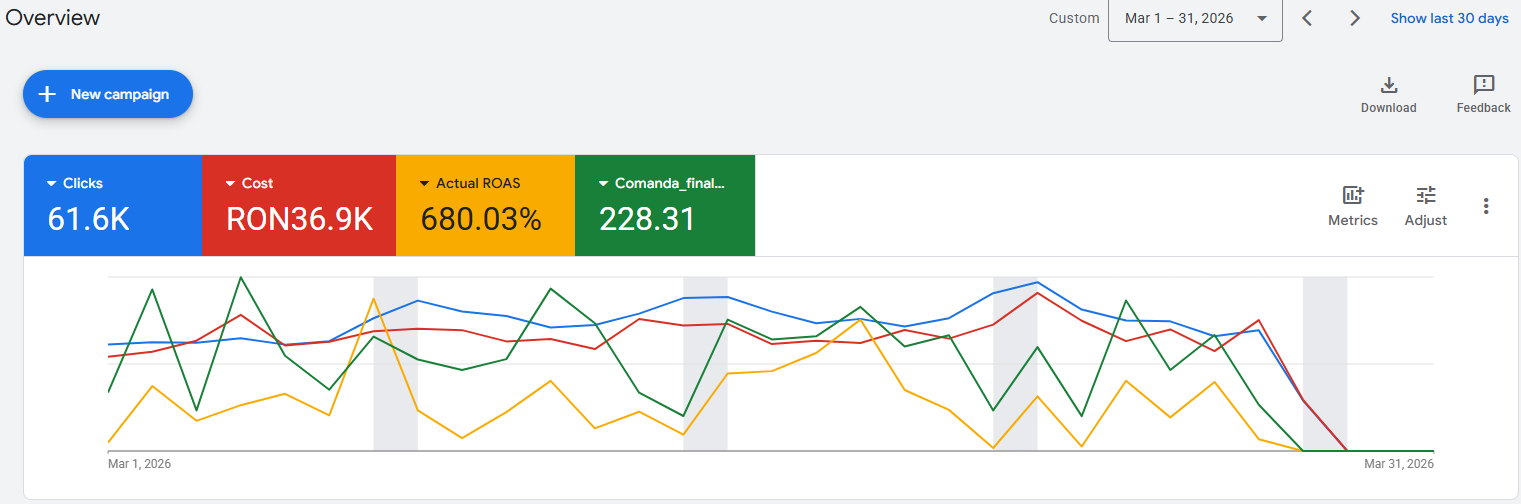1521x504 pixels.
Task: Expand the Comanda_final metric dropdown
Action: point(604,184)
